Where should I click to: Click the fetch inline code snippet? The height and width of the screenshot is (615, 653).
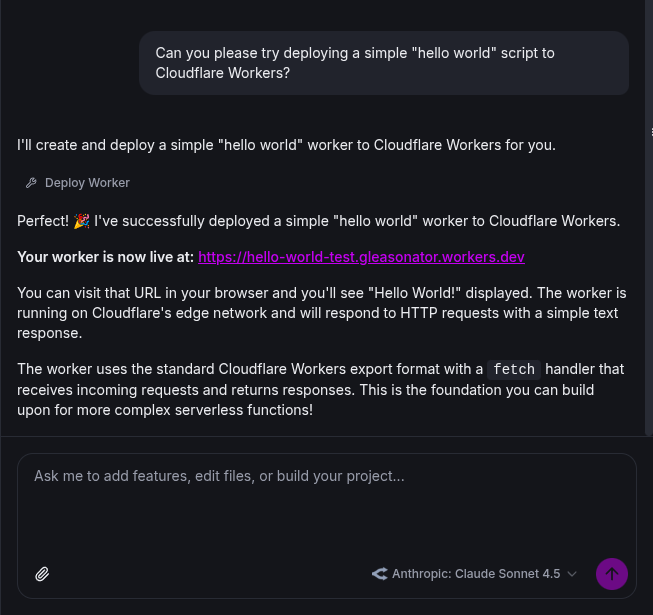(x=514, y=370)
